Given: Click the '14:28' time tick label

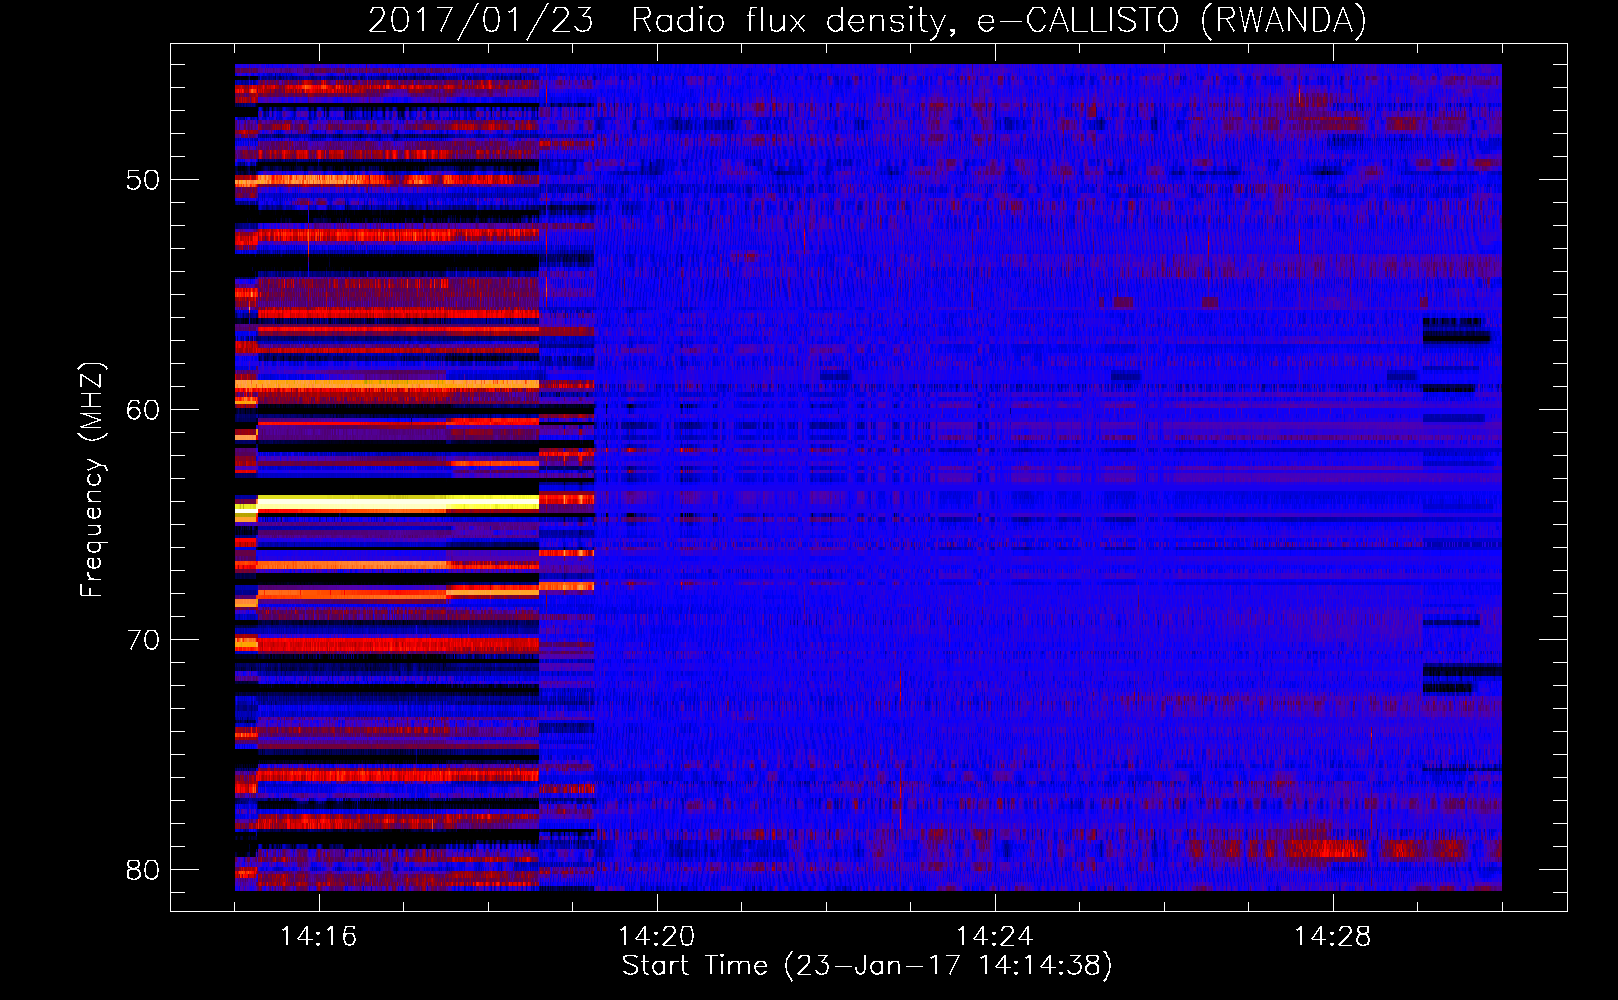Looking at the screenshot, I should [1333, 936].
